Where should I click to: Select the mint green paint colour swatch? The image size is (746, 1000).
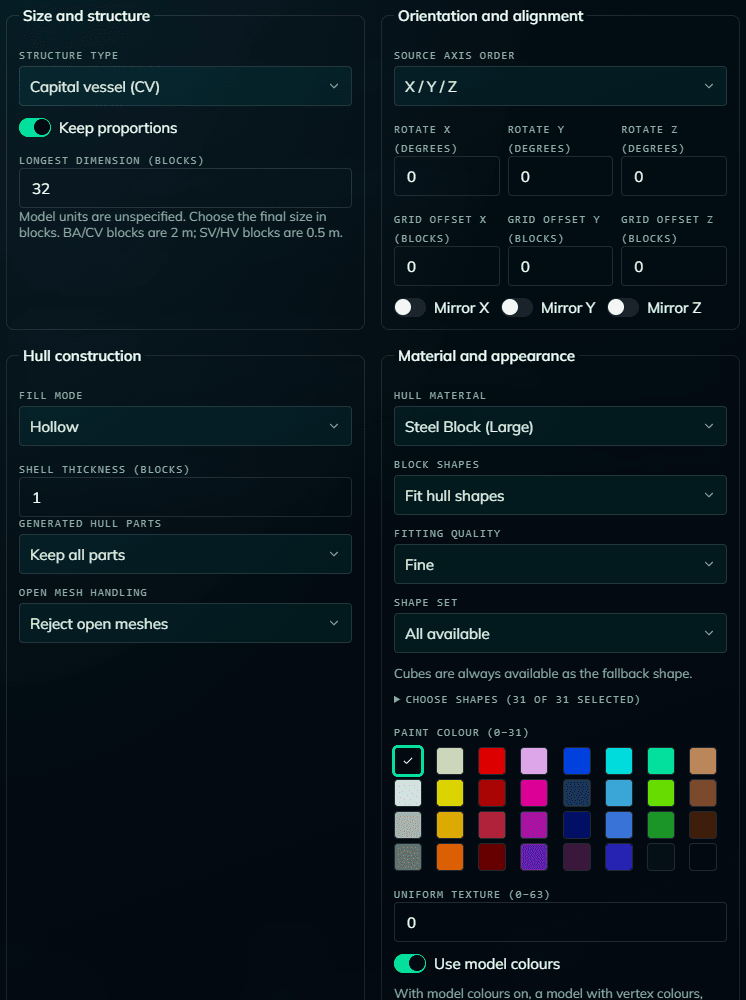661,761
